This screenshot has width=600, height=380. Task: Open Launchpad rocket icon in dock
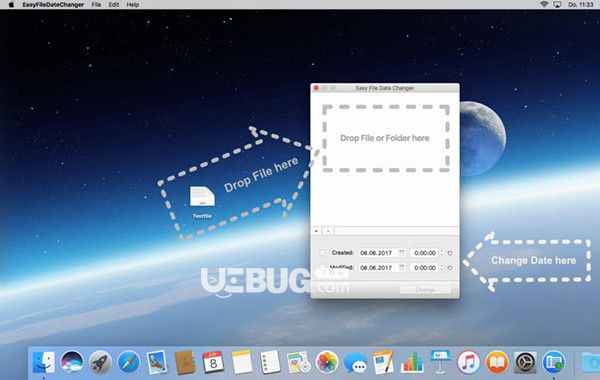[100, 362]
